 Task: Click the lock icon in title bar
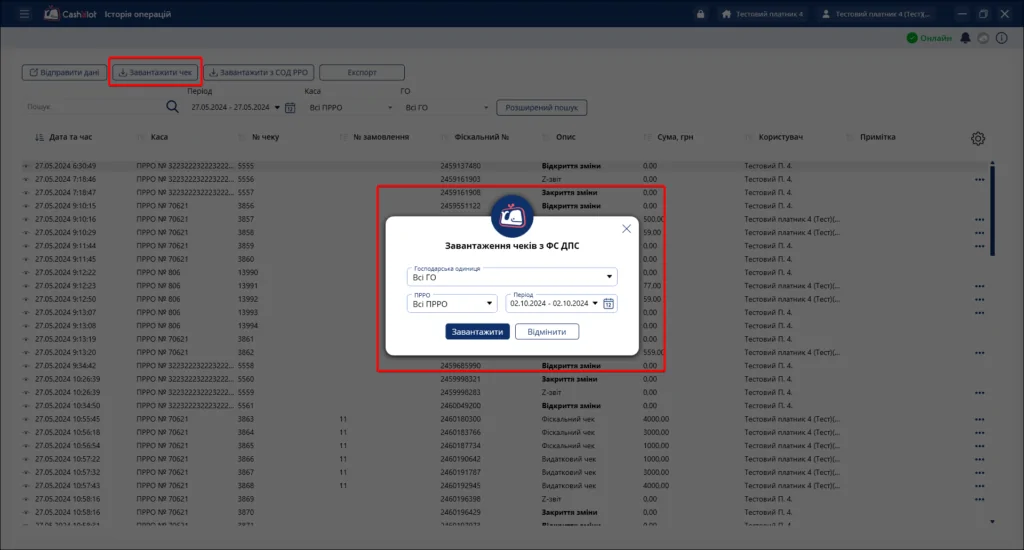pyautogui.click(x=700, y=14)
